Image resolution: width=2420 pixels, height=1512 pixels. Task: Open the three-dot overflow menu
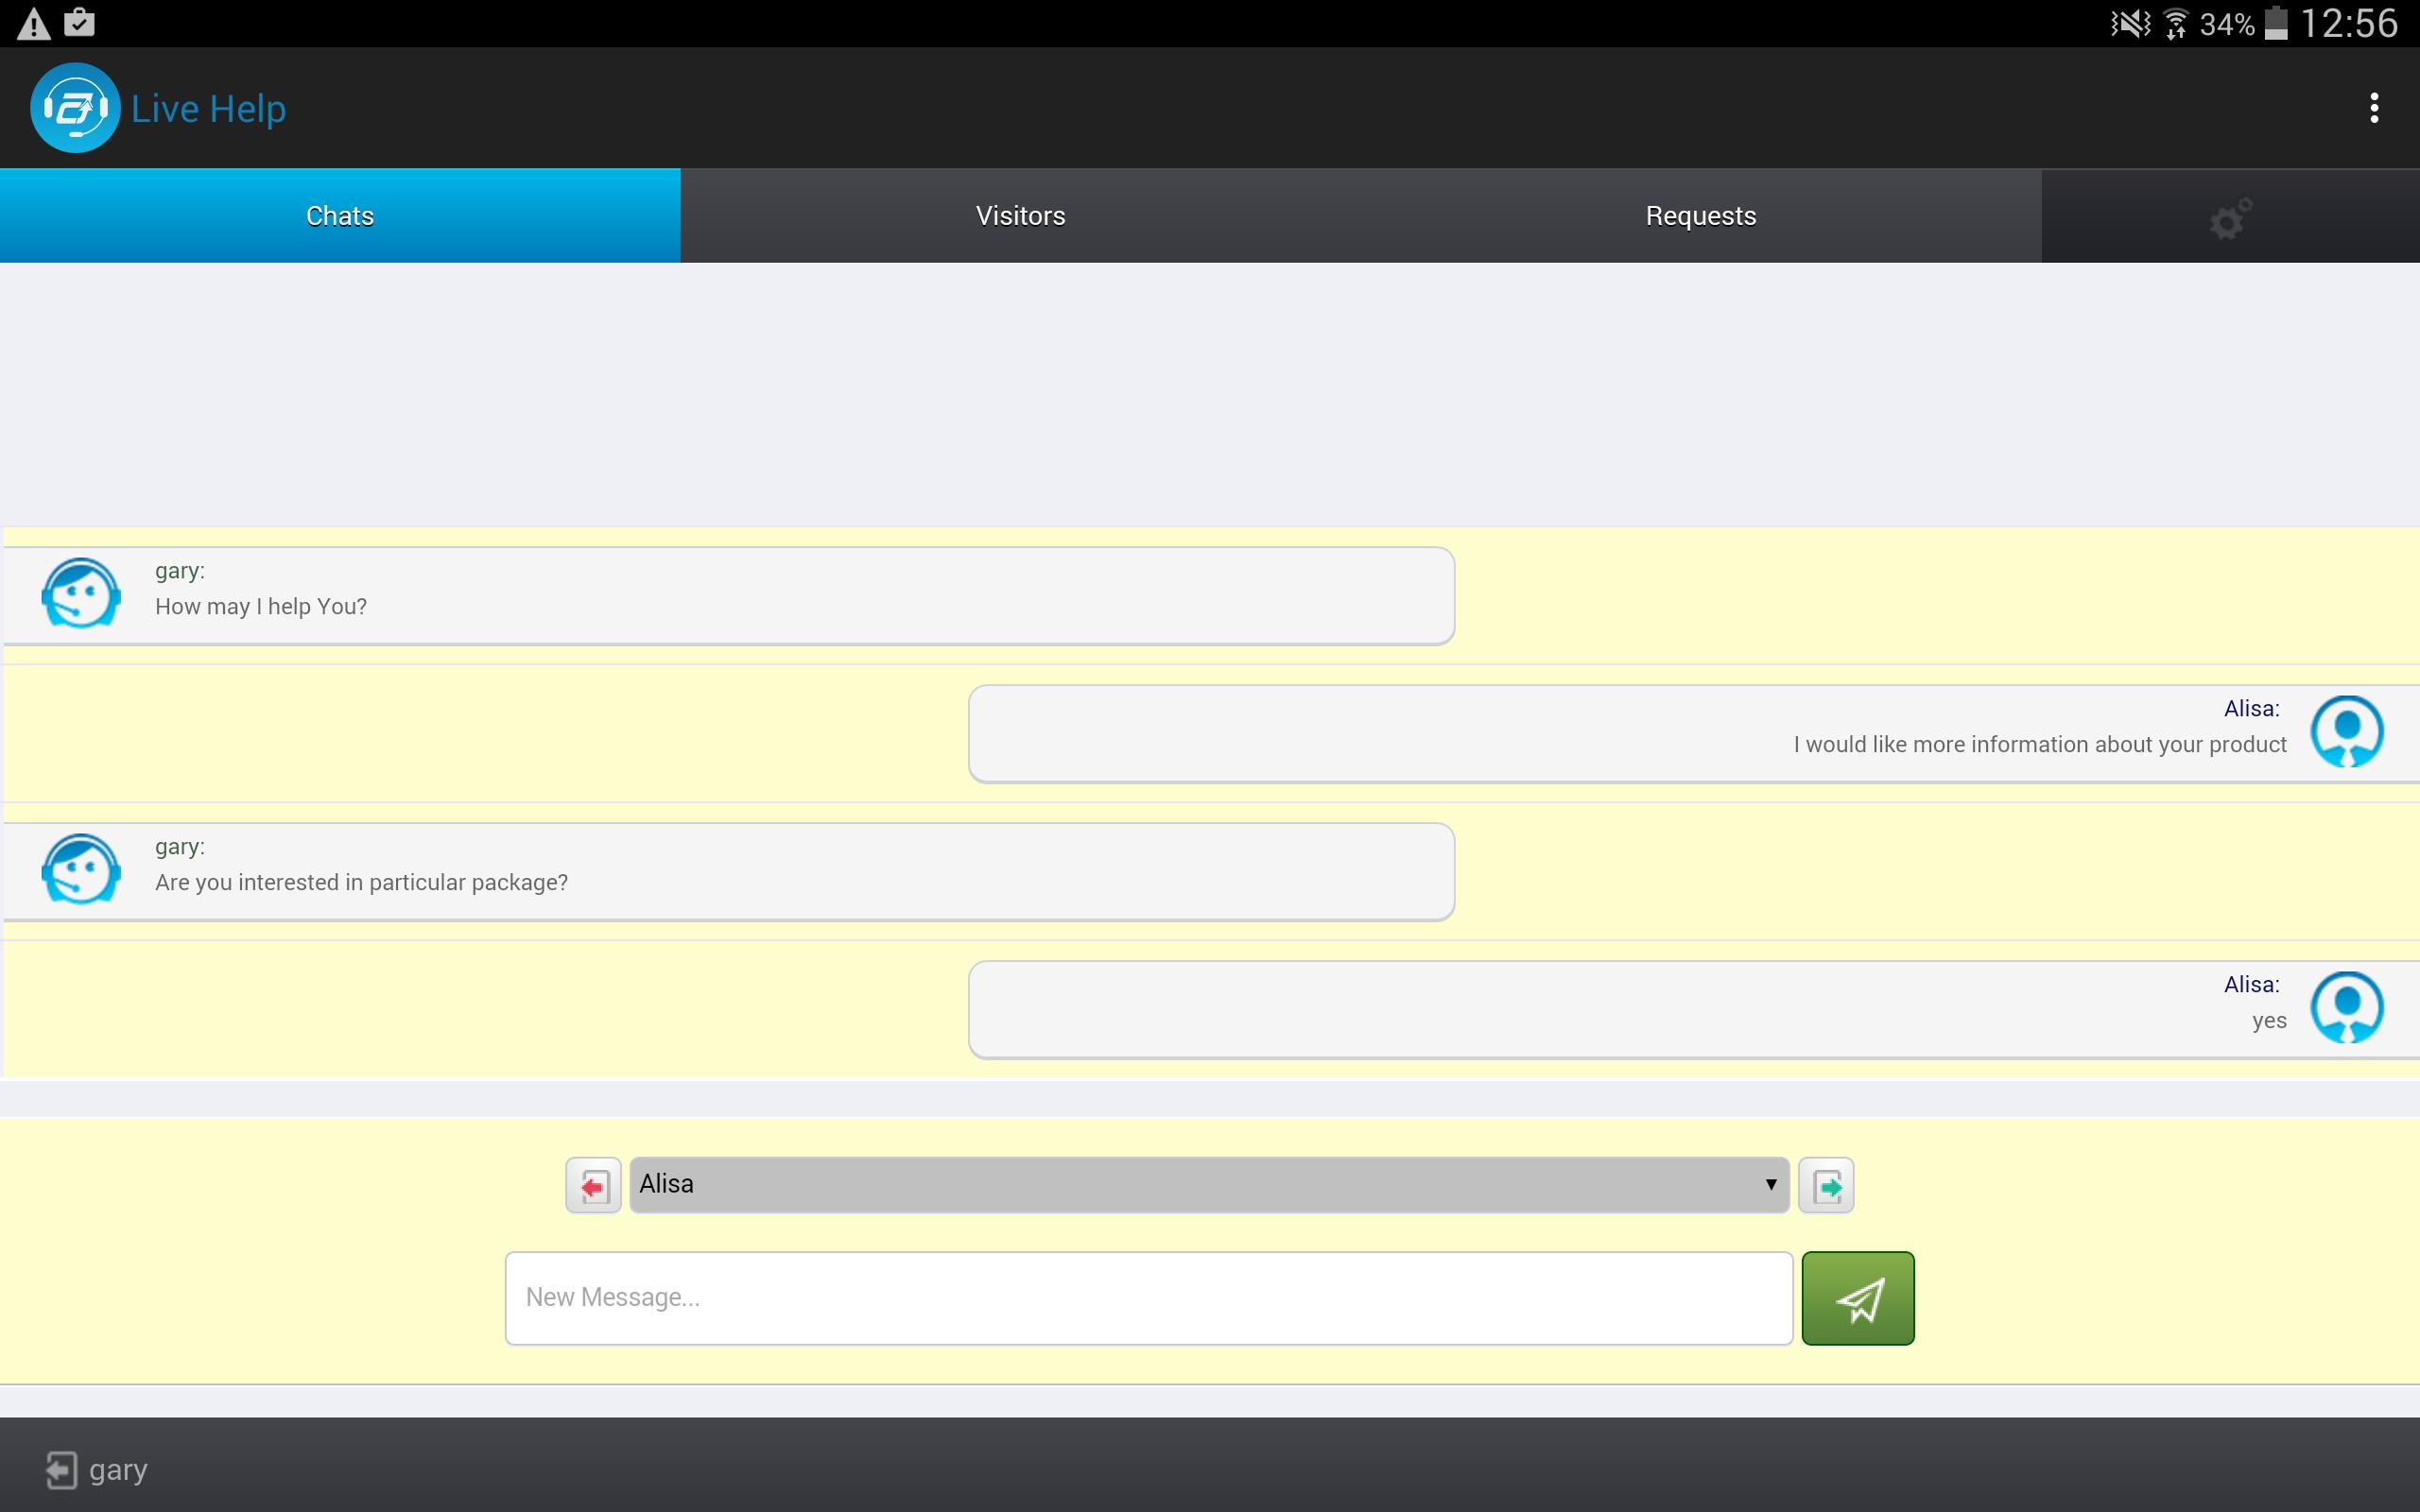pos(2373,108)
